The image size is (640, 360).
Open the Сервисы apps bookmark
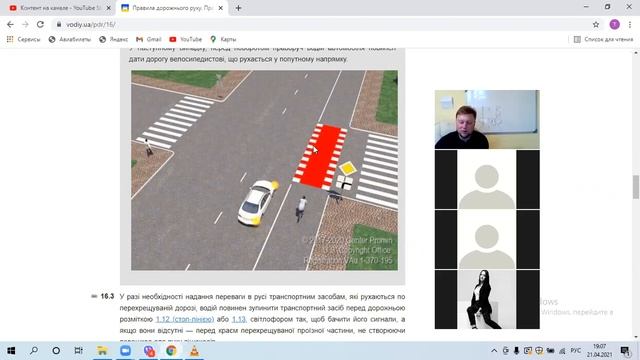24,39
